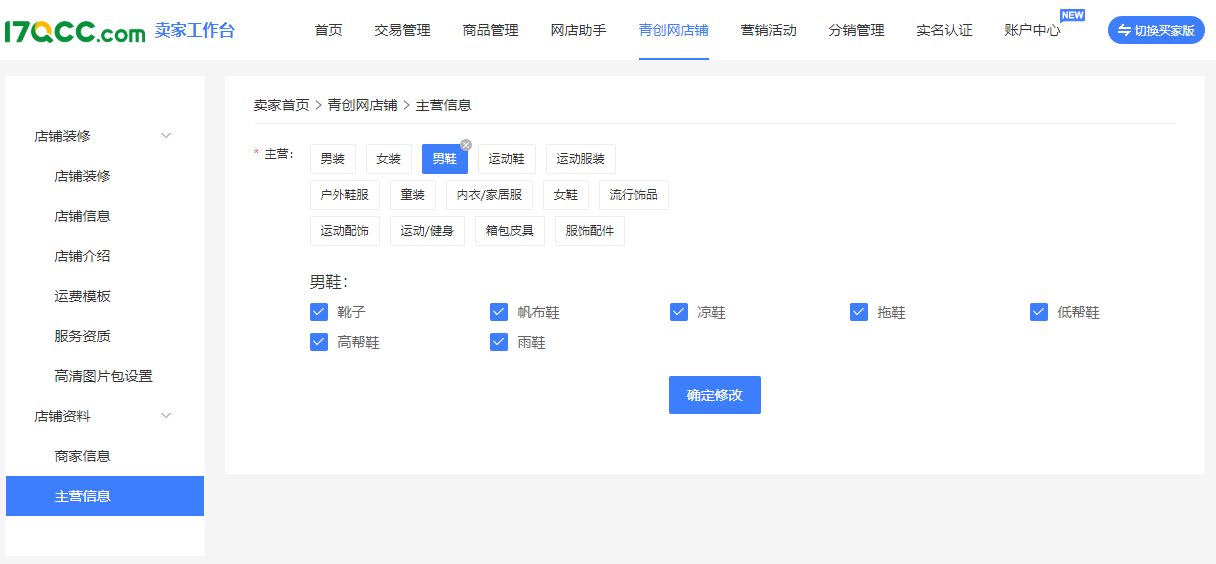
Task: Select the 女装 category tag
Action: [x=388, y=159]
